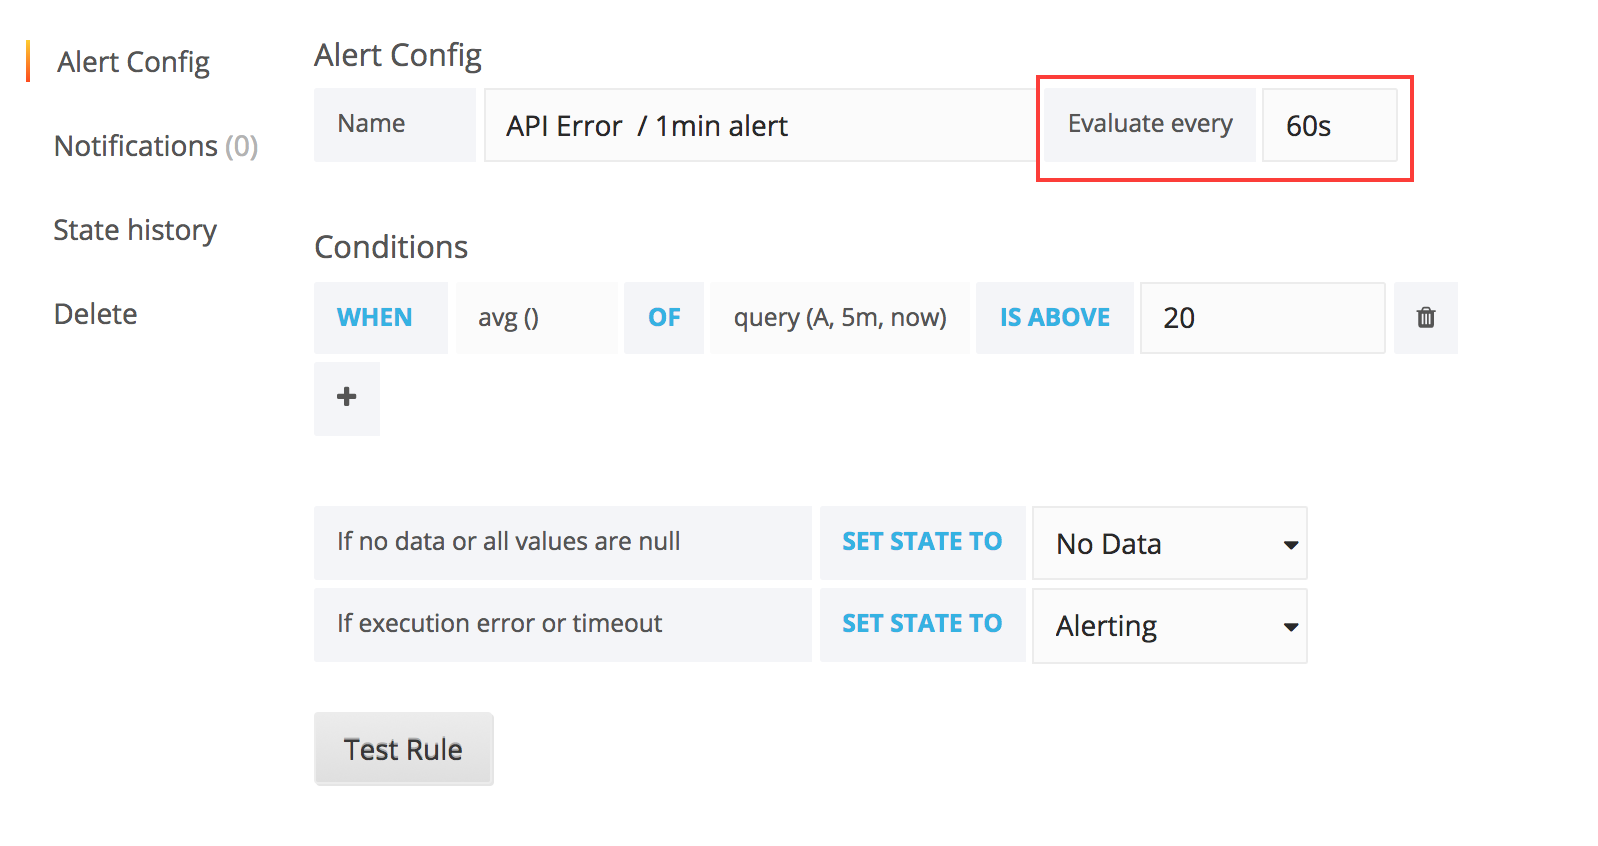The image size is (1598, 846).
Task: Add a new condition with plus icon
Action: coord(345,397)
